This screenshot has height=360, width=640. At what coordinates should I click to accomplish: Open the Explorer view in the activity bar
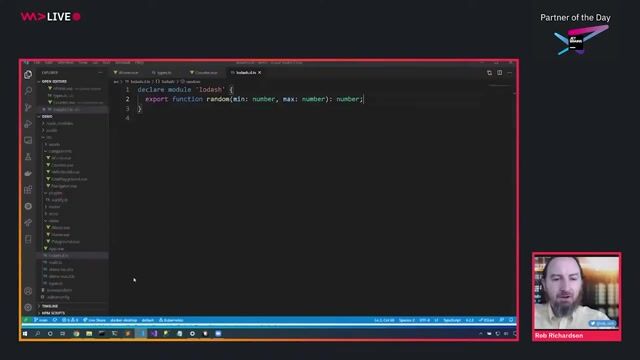(x=28, y=74)
